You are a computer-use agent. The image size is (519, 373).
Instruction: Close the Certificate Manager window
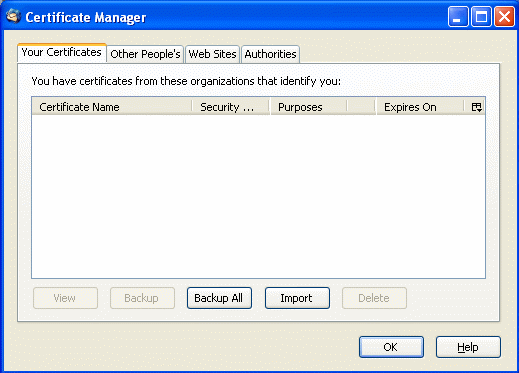pos(504,17)
